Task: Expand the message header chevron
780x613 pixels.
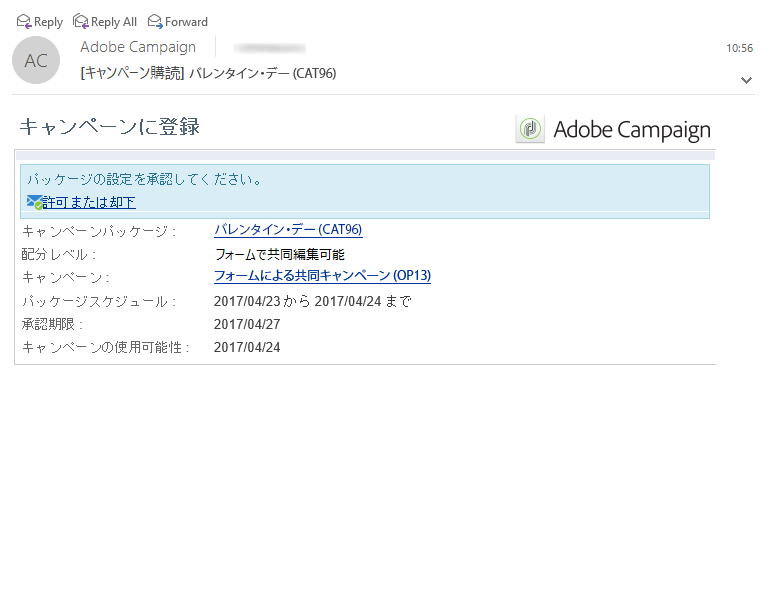Action: [x=746, y=80]
